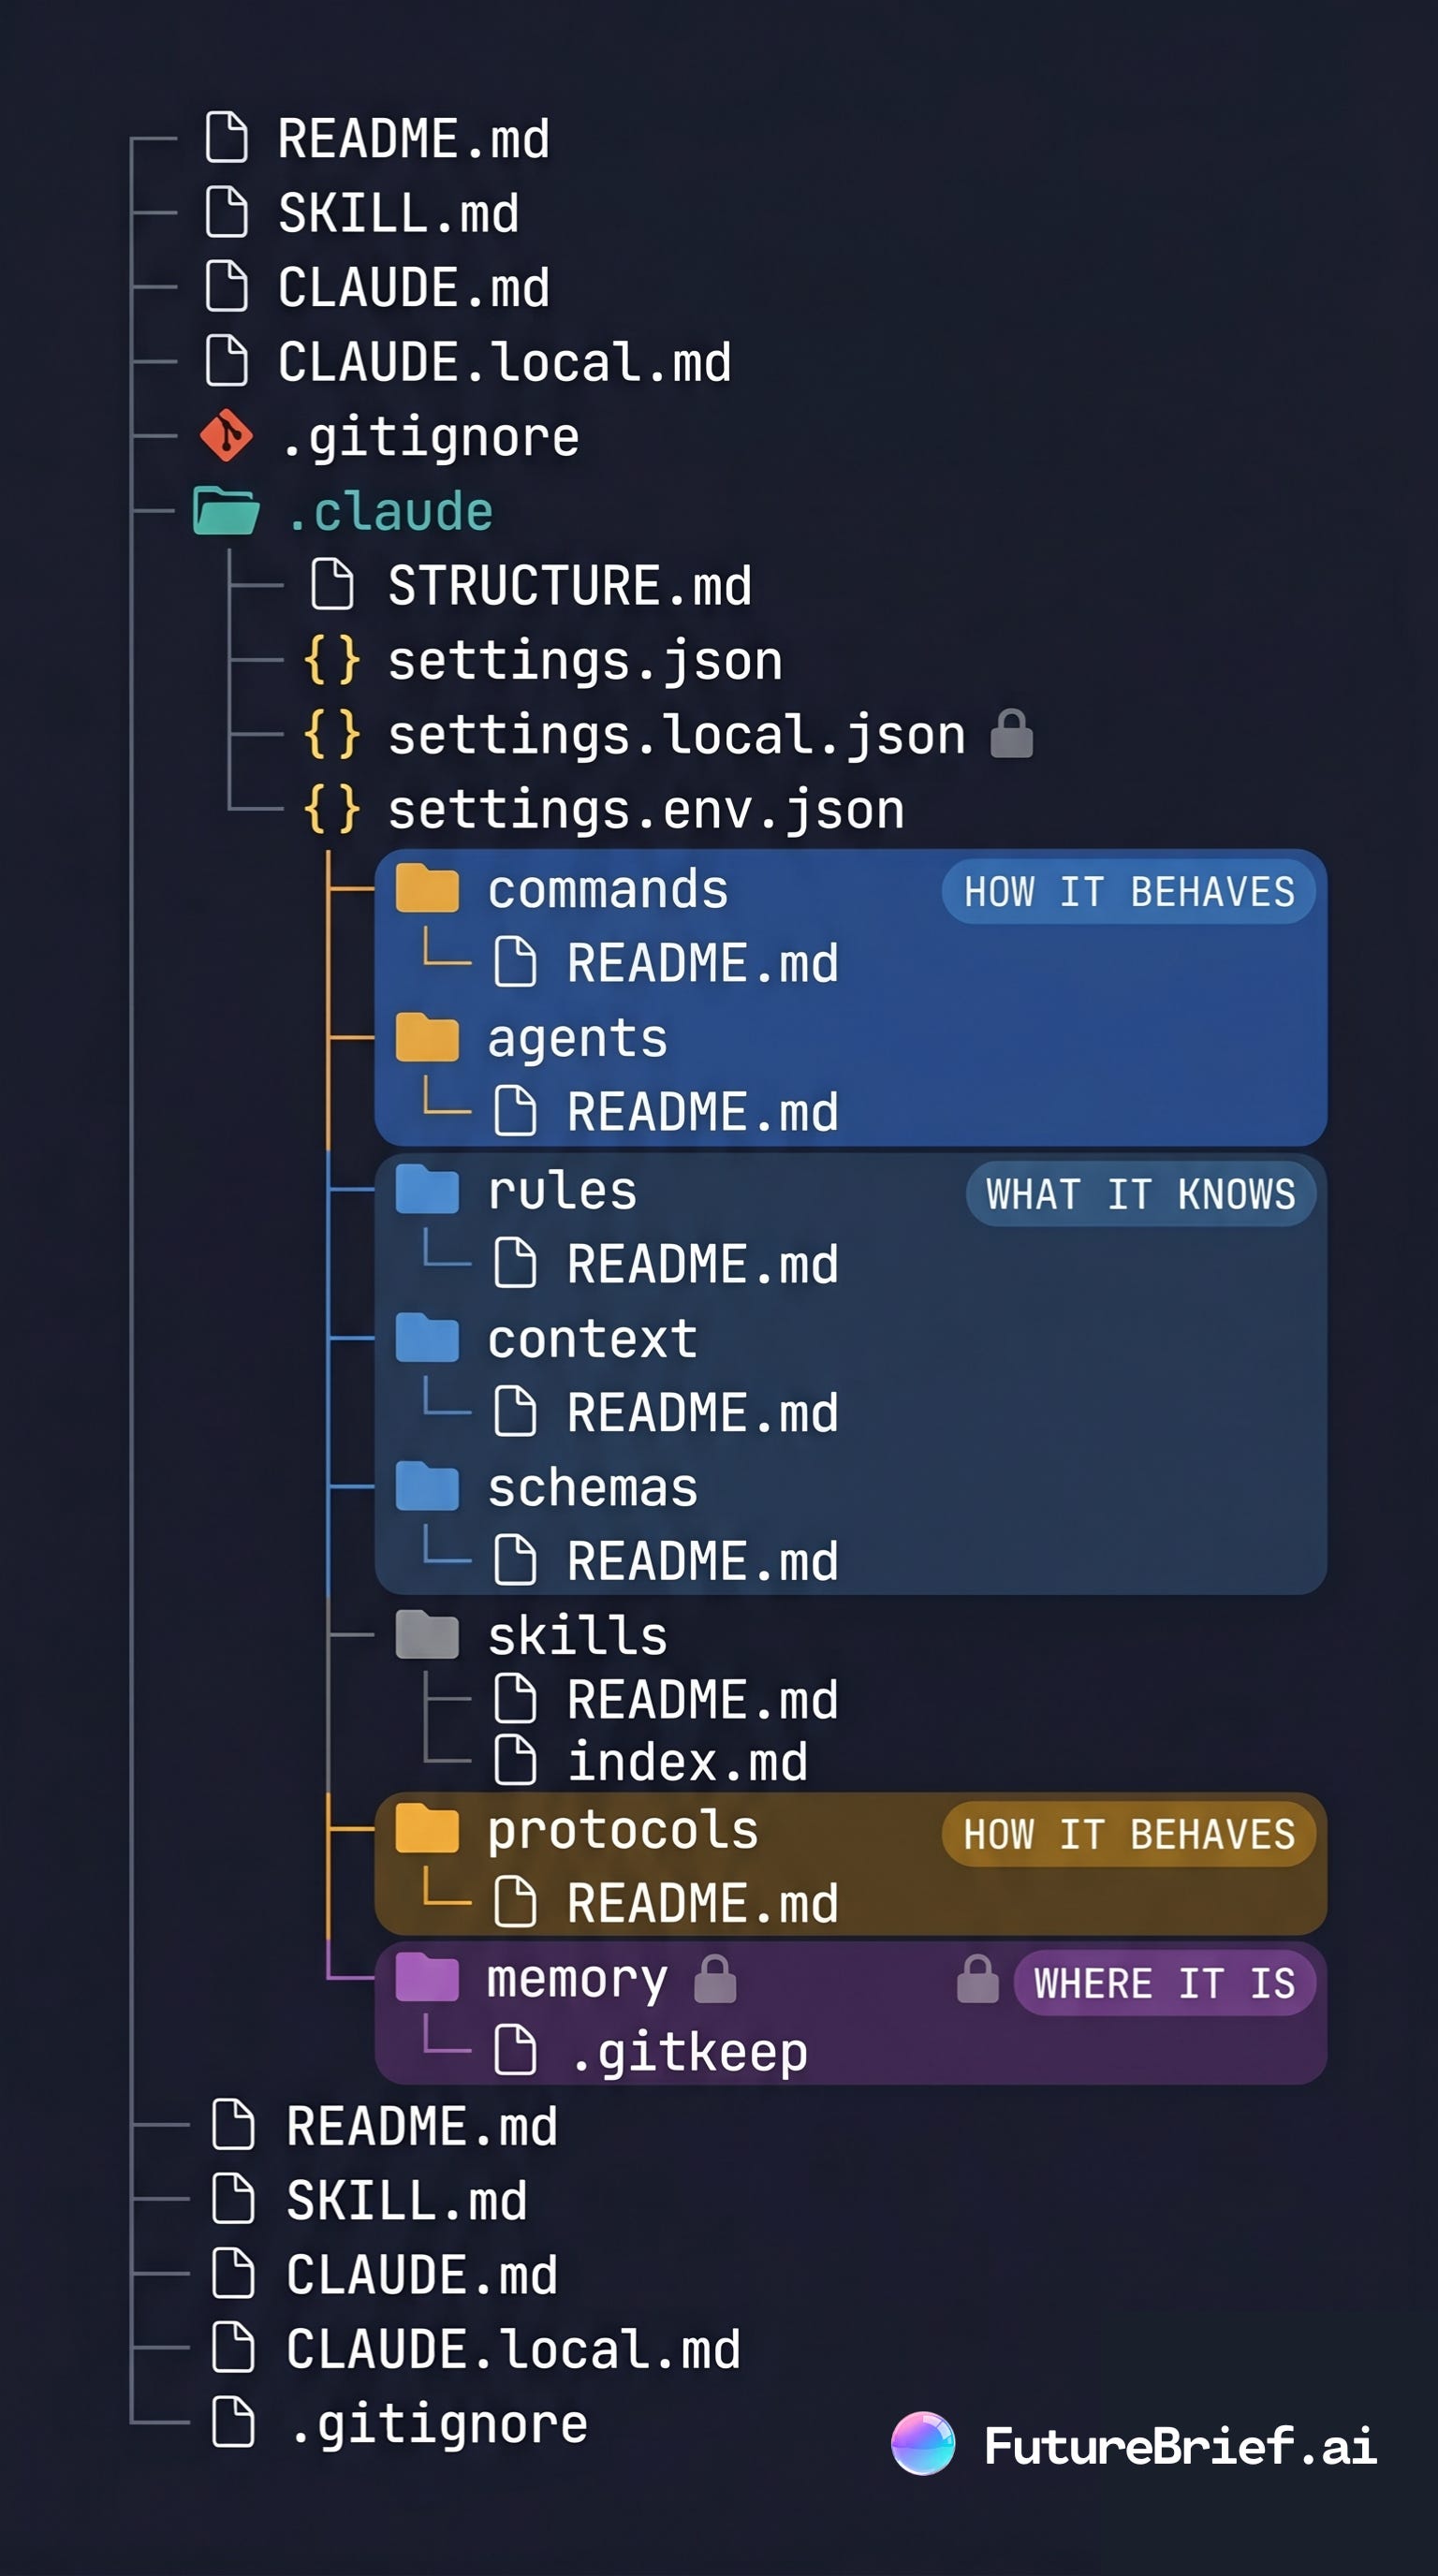
Task: Open README.md inside the skills folder
Action: click(x=702, y=1699)
